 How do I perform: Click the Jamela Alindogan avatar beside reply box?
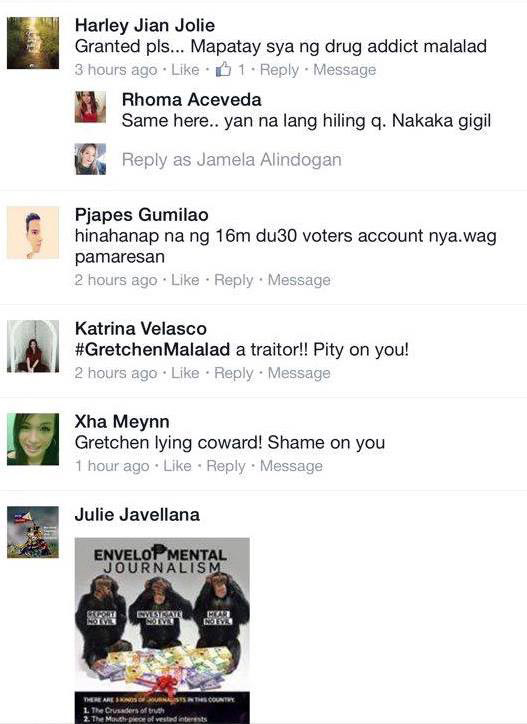pos(91,159)
